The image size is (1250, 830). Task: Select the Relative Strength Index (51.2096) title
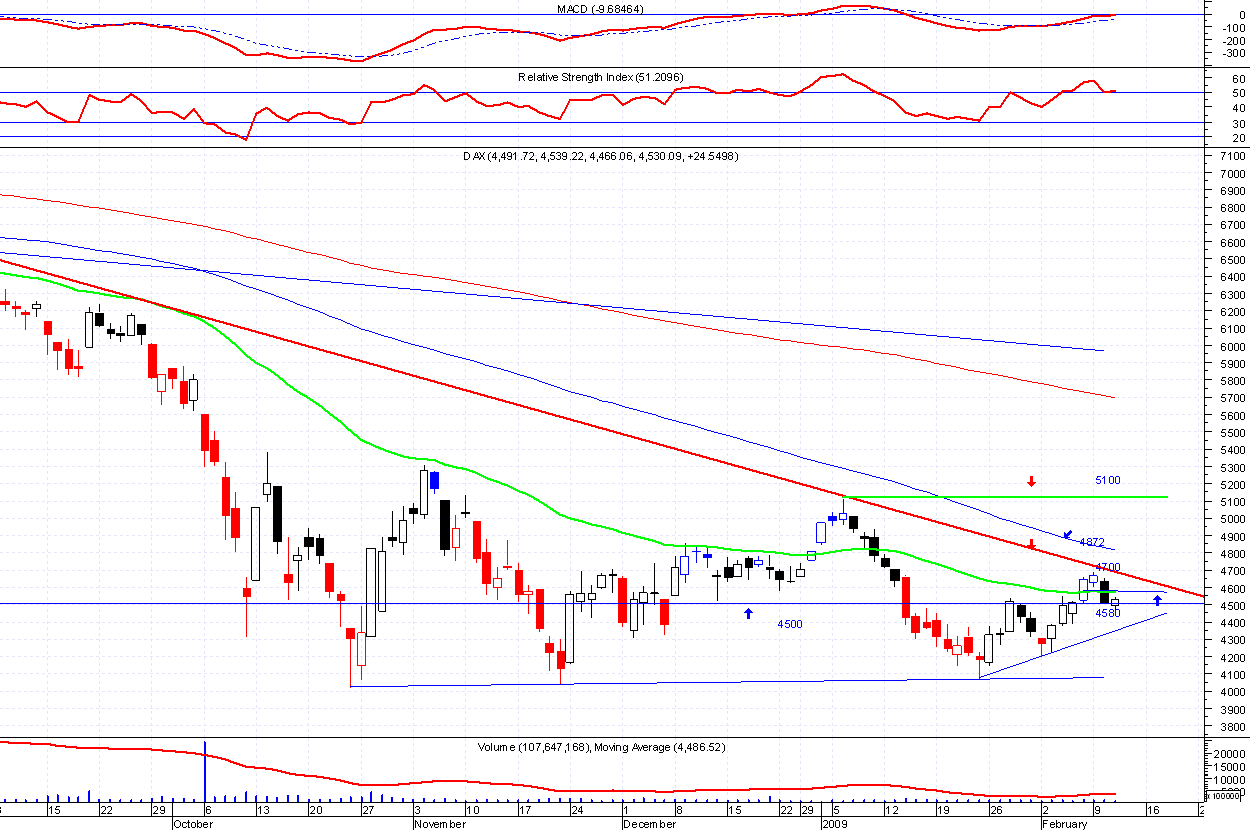pos(600,77)
